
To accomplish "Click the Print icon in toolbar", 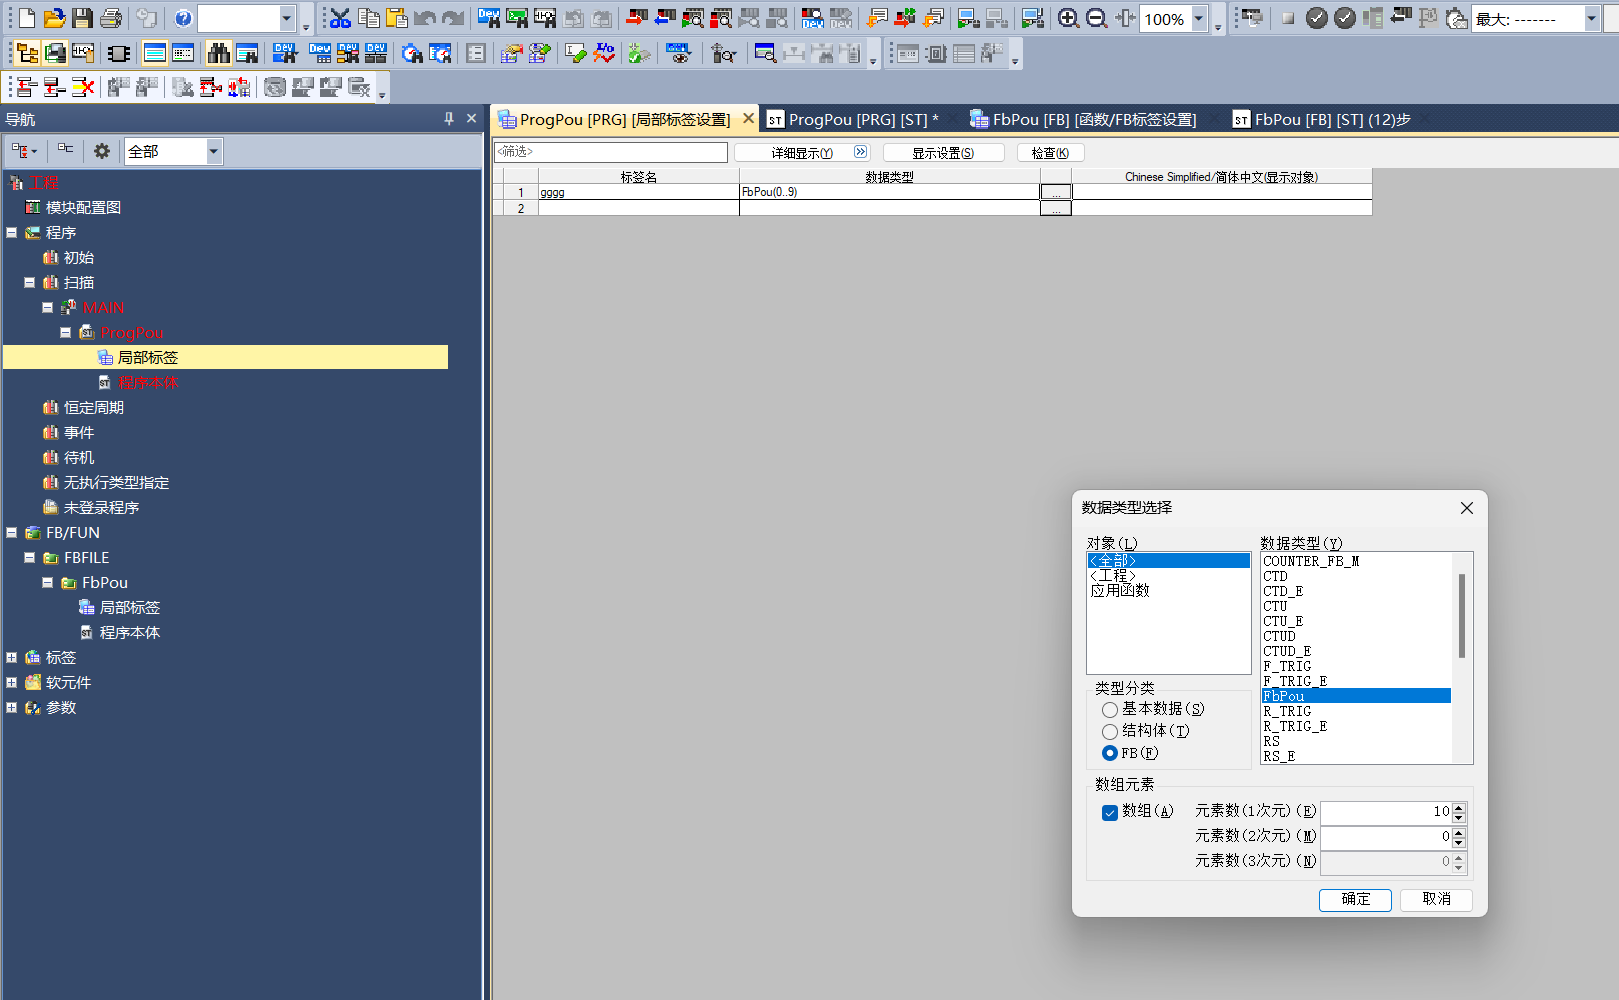I will tap(111, 18).
